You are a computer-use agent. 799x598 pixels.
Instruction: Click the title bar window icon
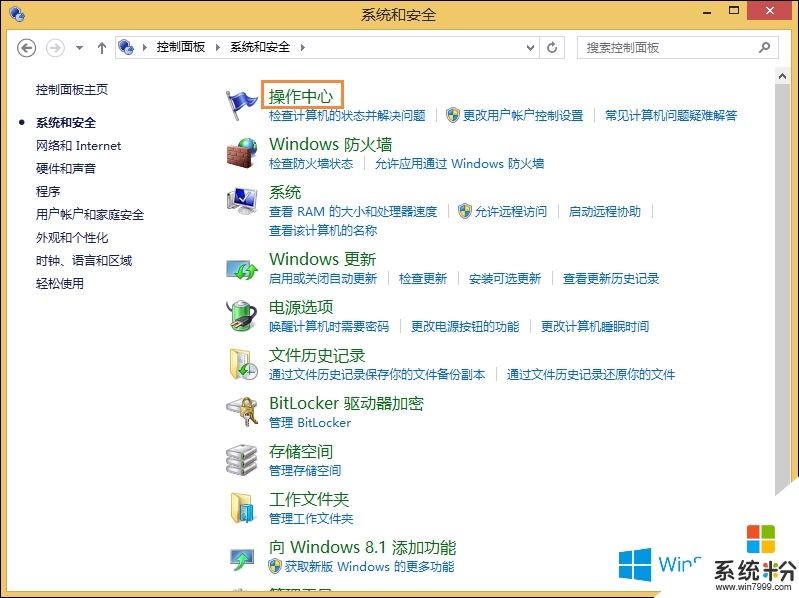coord(17,14)
